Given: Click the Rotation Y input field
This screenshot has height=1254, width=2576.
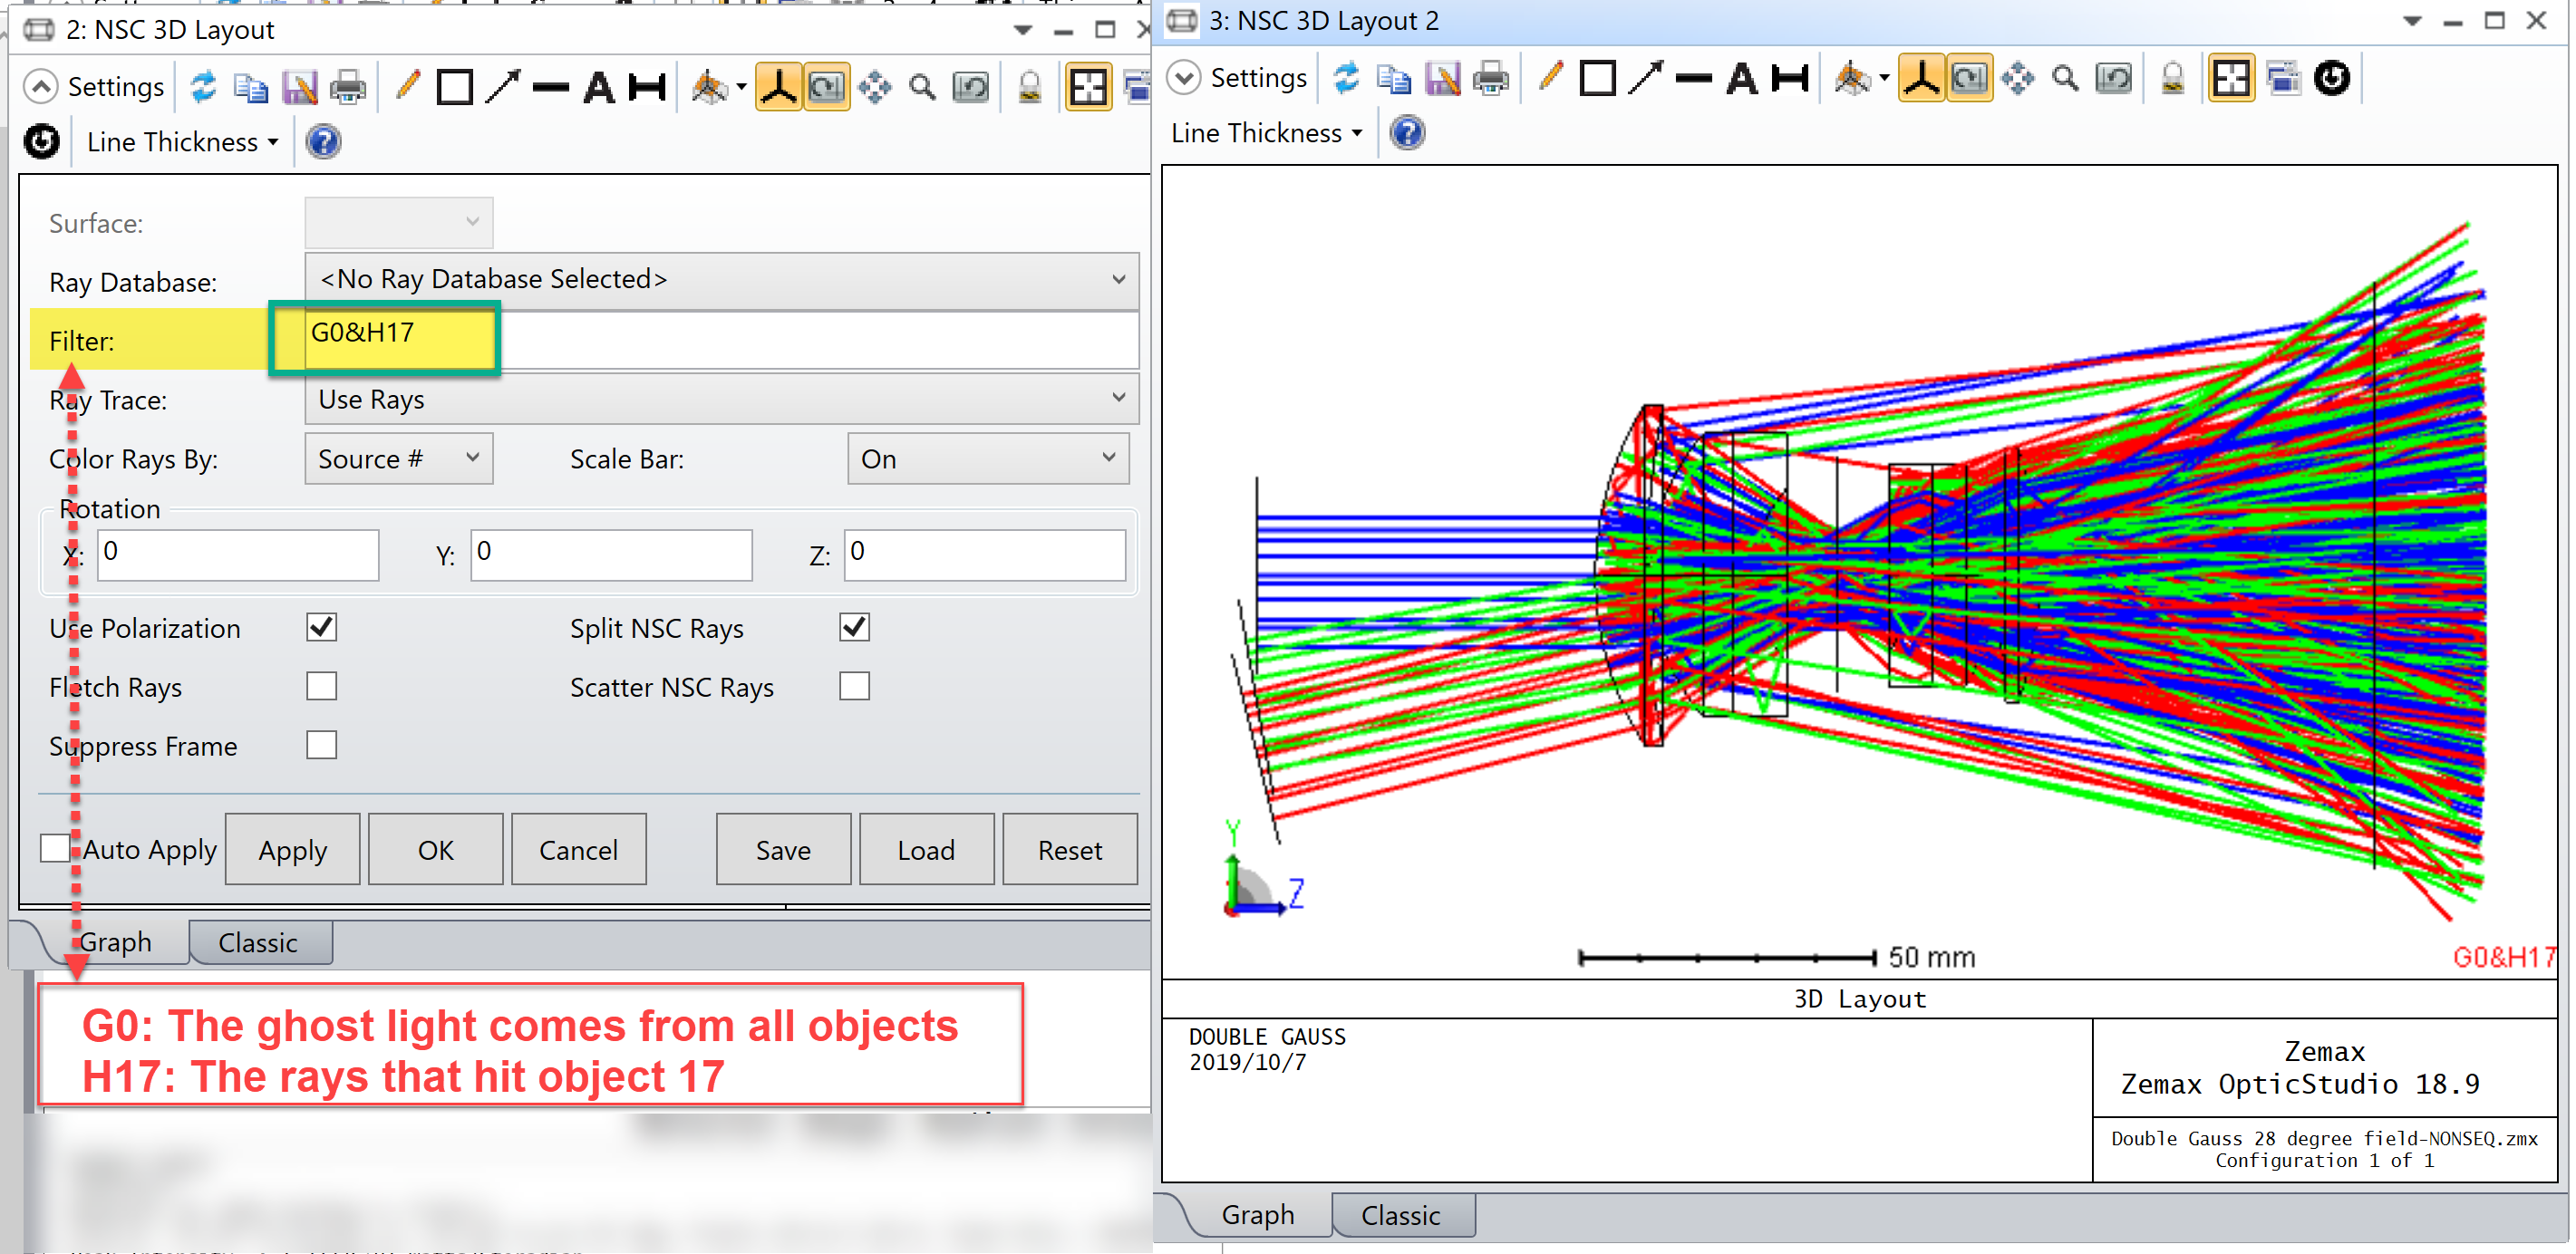Looking at the screenshot, I should pyautogui.click(x=611, y=554).
